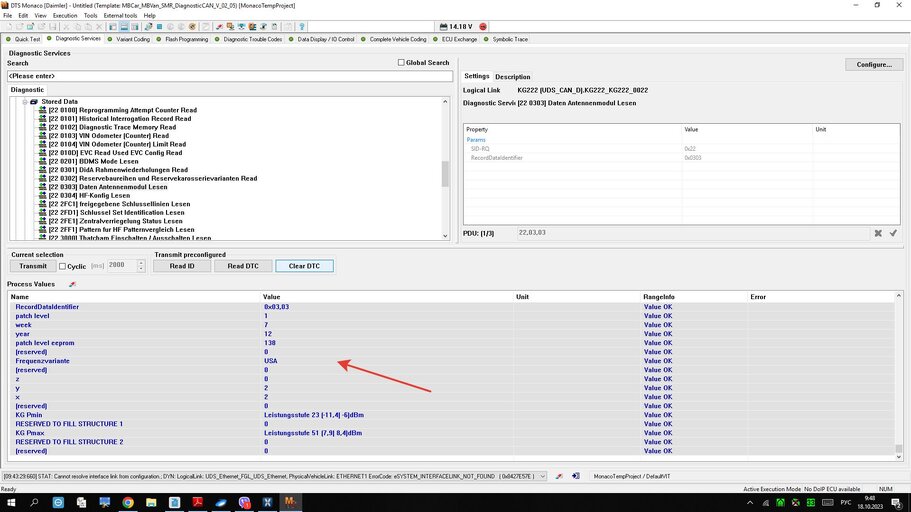Click the Windows Start button

click(12, 502)
